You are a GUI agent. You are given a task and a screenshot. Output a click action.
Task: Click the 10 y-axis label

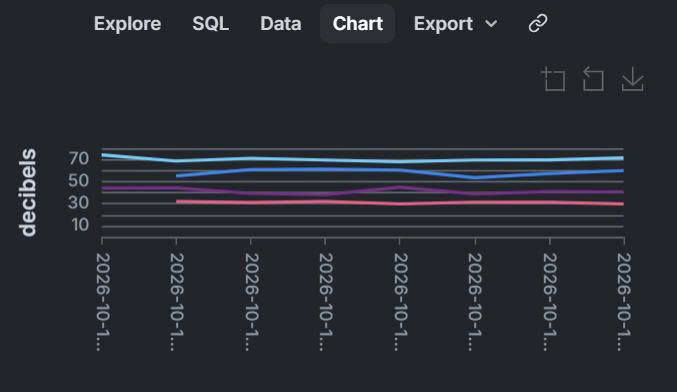pyautogui.click(x=80, y=224)
